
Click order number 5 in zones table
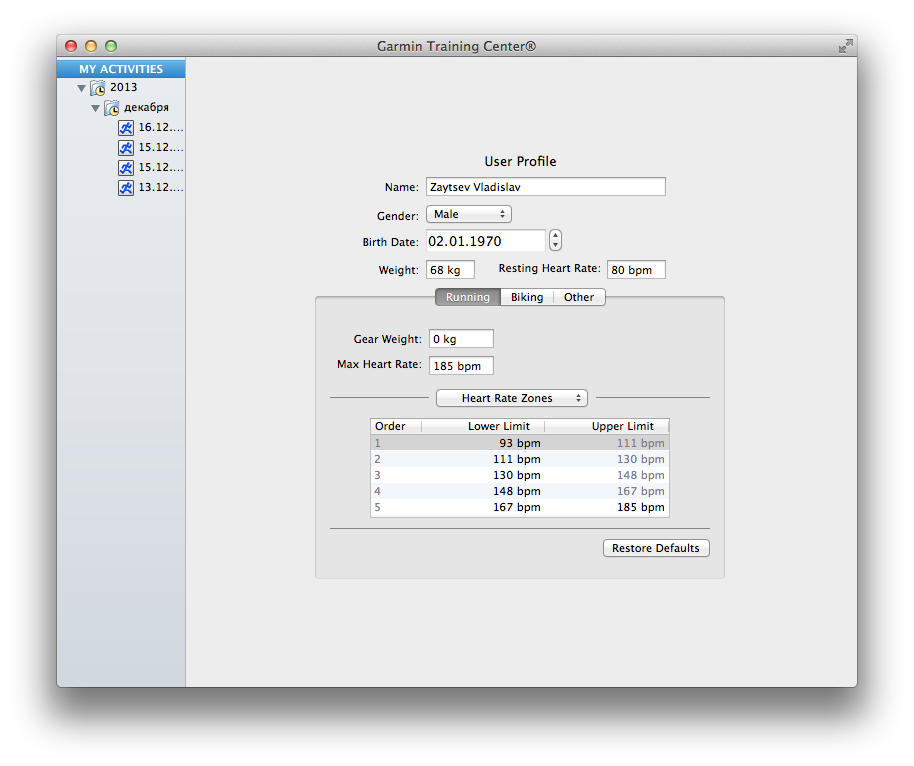tap(377, 507)
